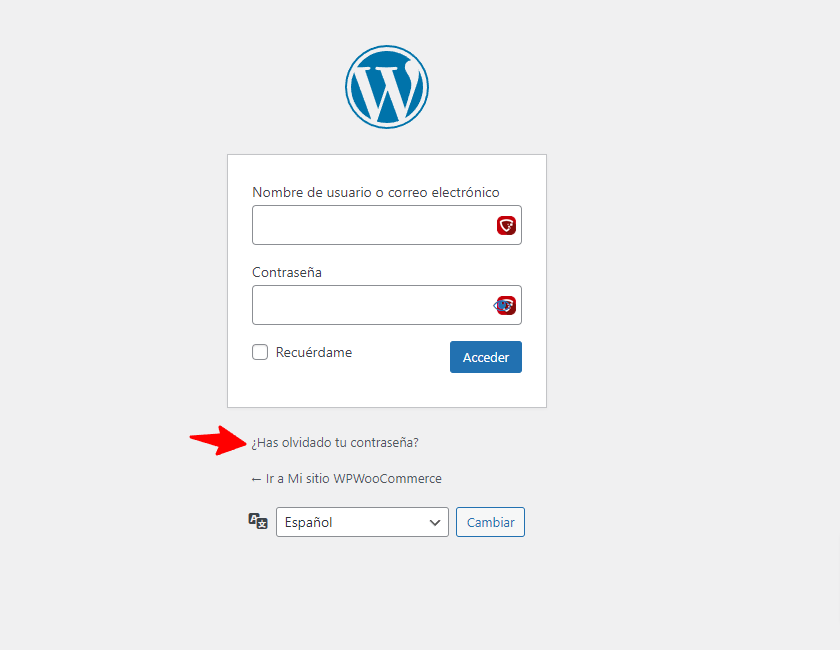Click the WordPress logo above the login form
Image resolution: width=840 pixels, height=650 pixels.
click(387, 87)
